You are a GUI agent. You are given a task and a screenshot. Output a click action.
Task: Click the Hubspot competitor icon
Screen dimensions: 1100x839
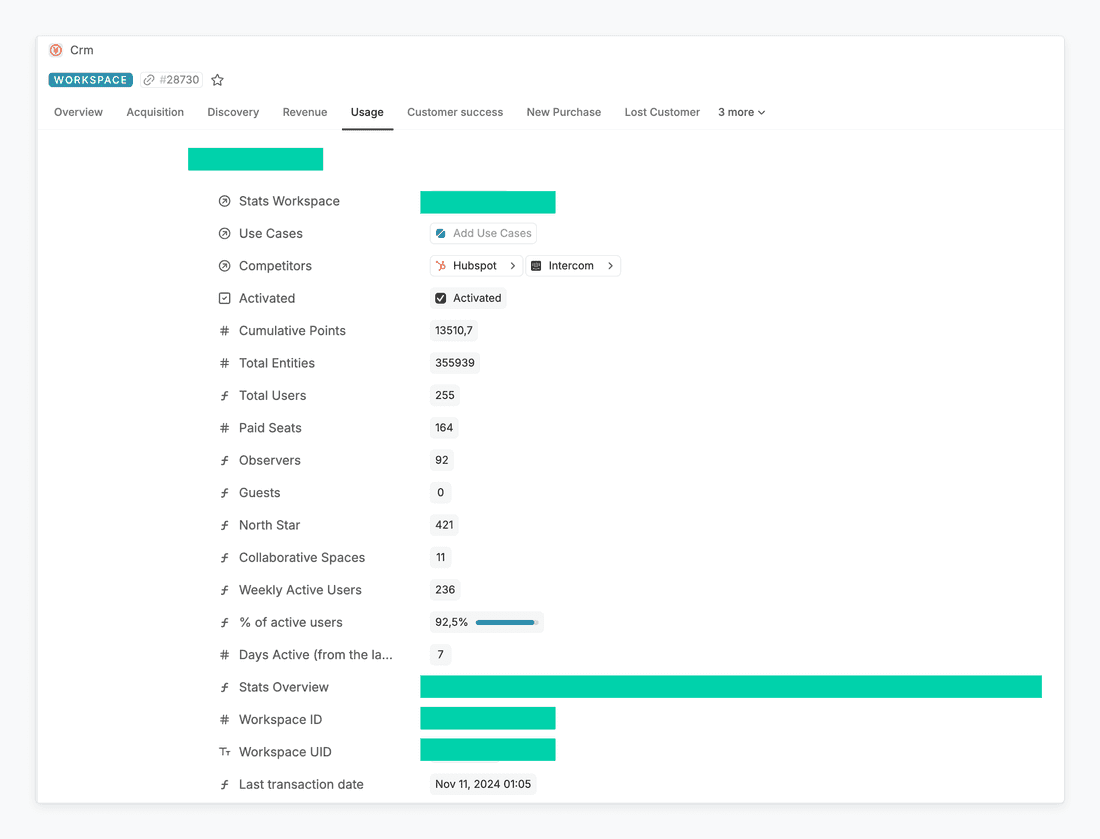tap(441, 266)
